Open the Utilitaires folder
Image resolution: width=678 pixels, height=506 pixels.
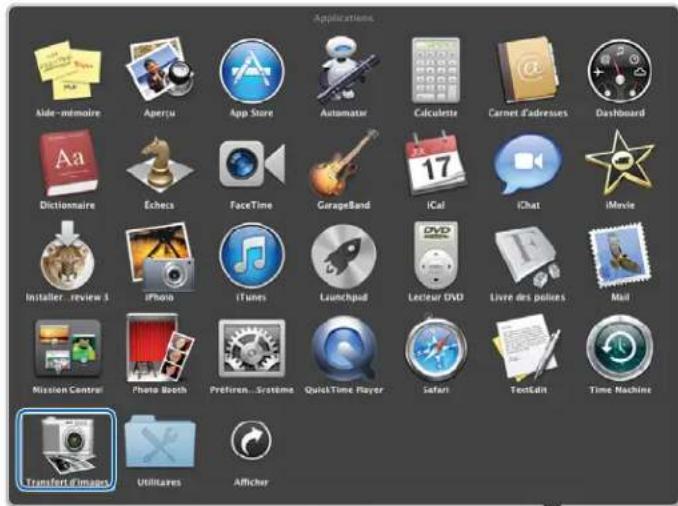(x=160, y=441)
